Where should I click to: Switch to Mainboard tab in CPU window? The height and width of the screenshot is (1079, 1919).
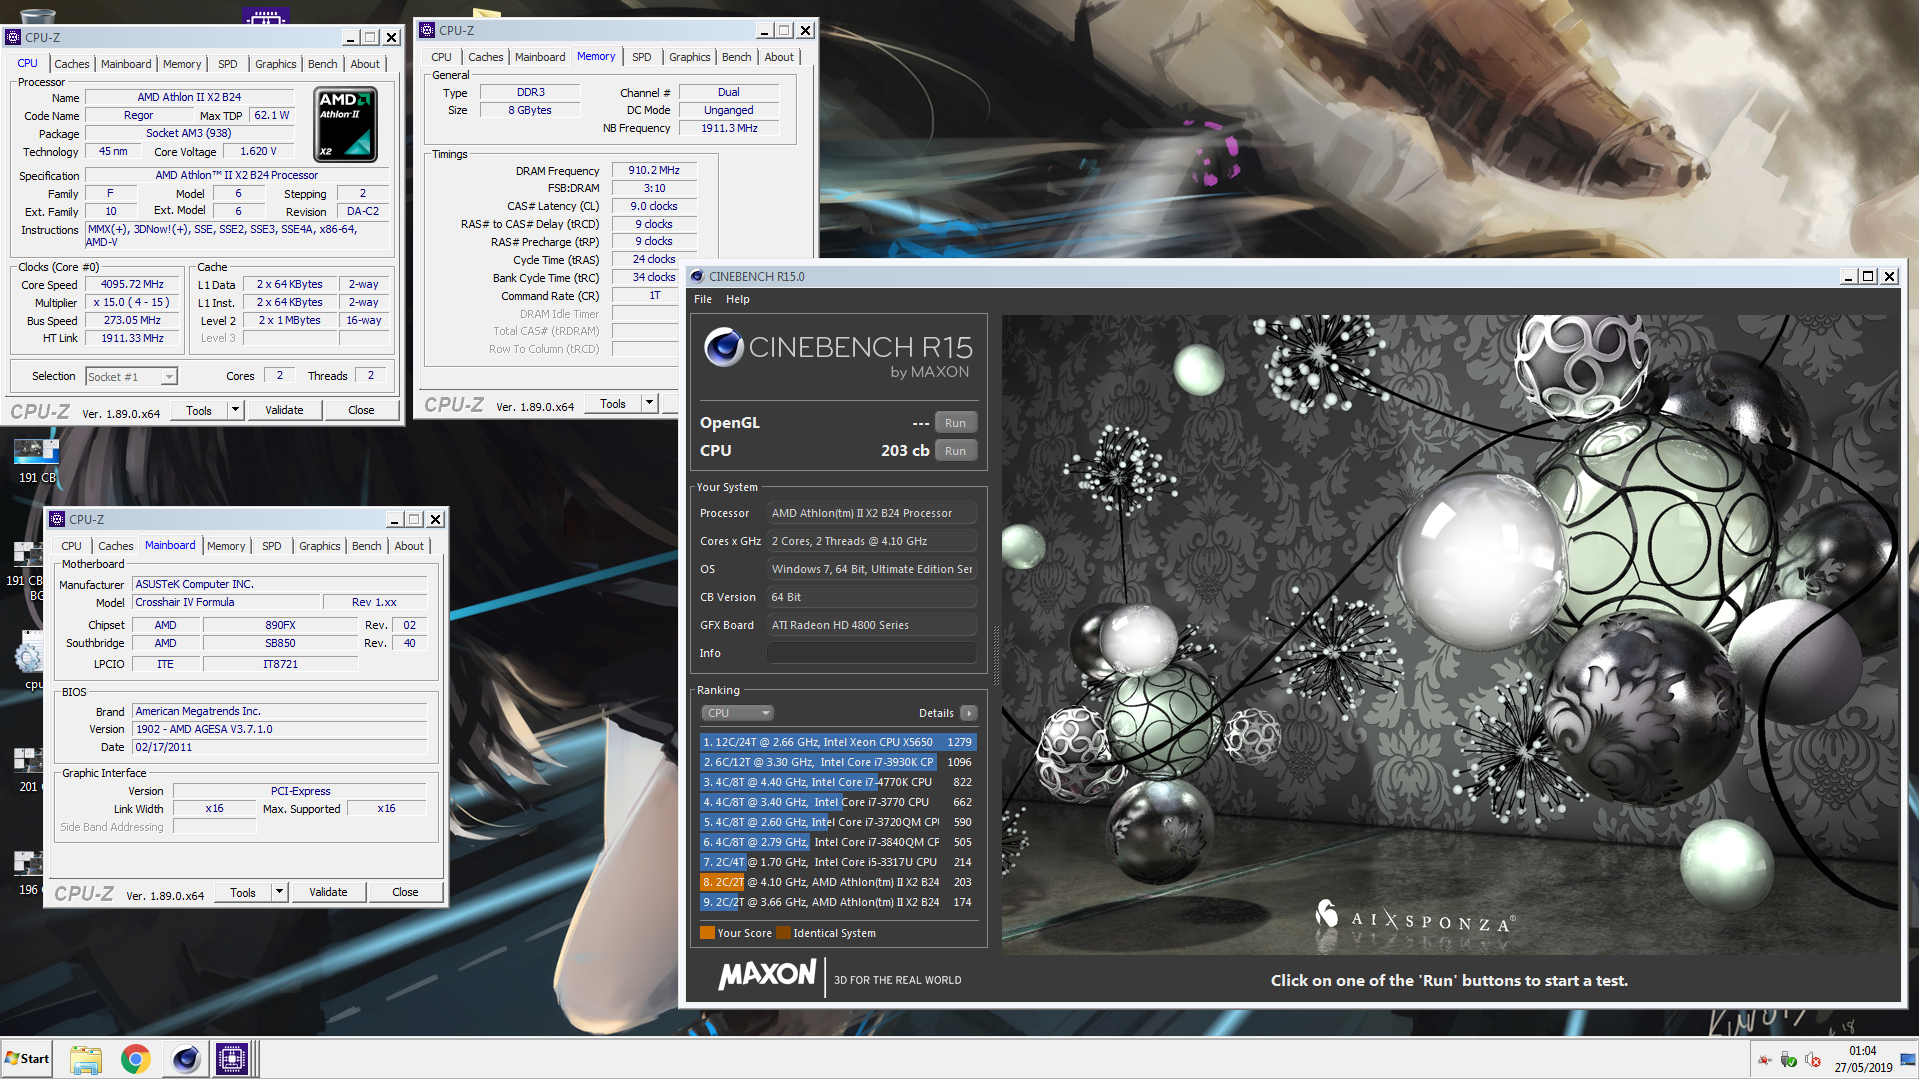tap(126, 64)
